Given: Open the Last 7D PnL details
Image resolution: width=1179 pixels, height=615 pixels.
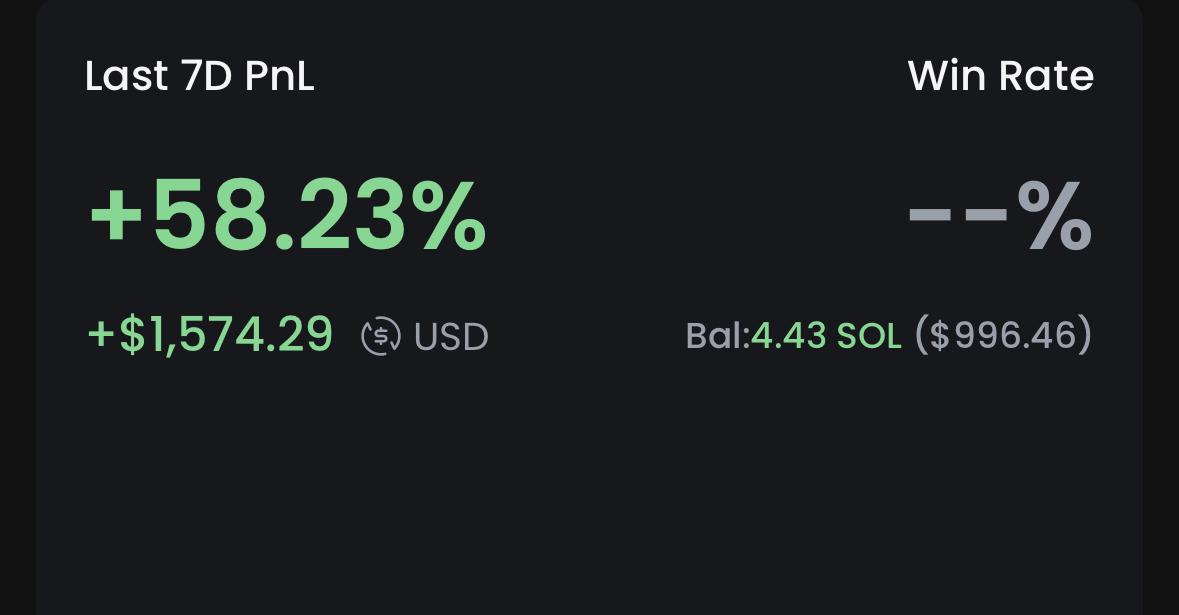Looking at the screenshot, I should [x=199, y=75].
